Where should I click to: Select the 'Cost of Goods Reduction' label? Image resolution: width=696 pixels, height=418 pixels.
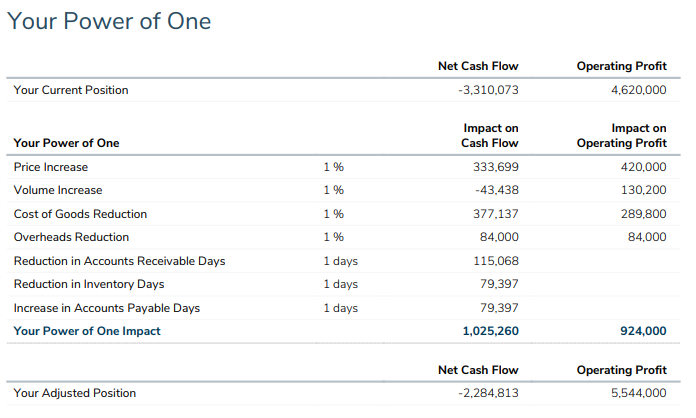[x=80, y=214]
